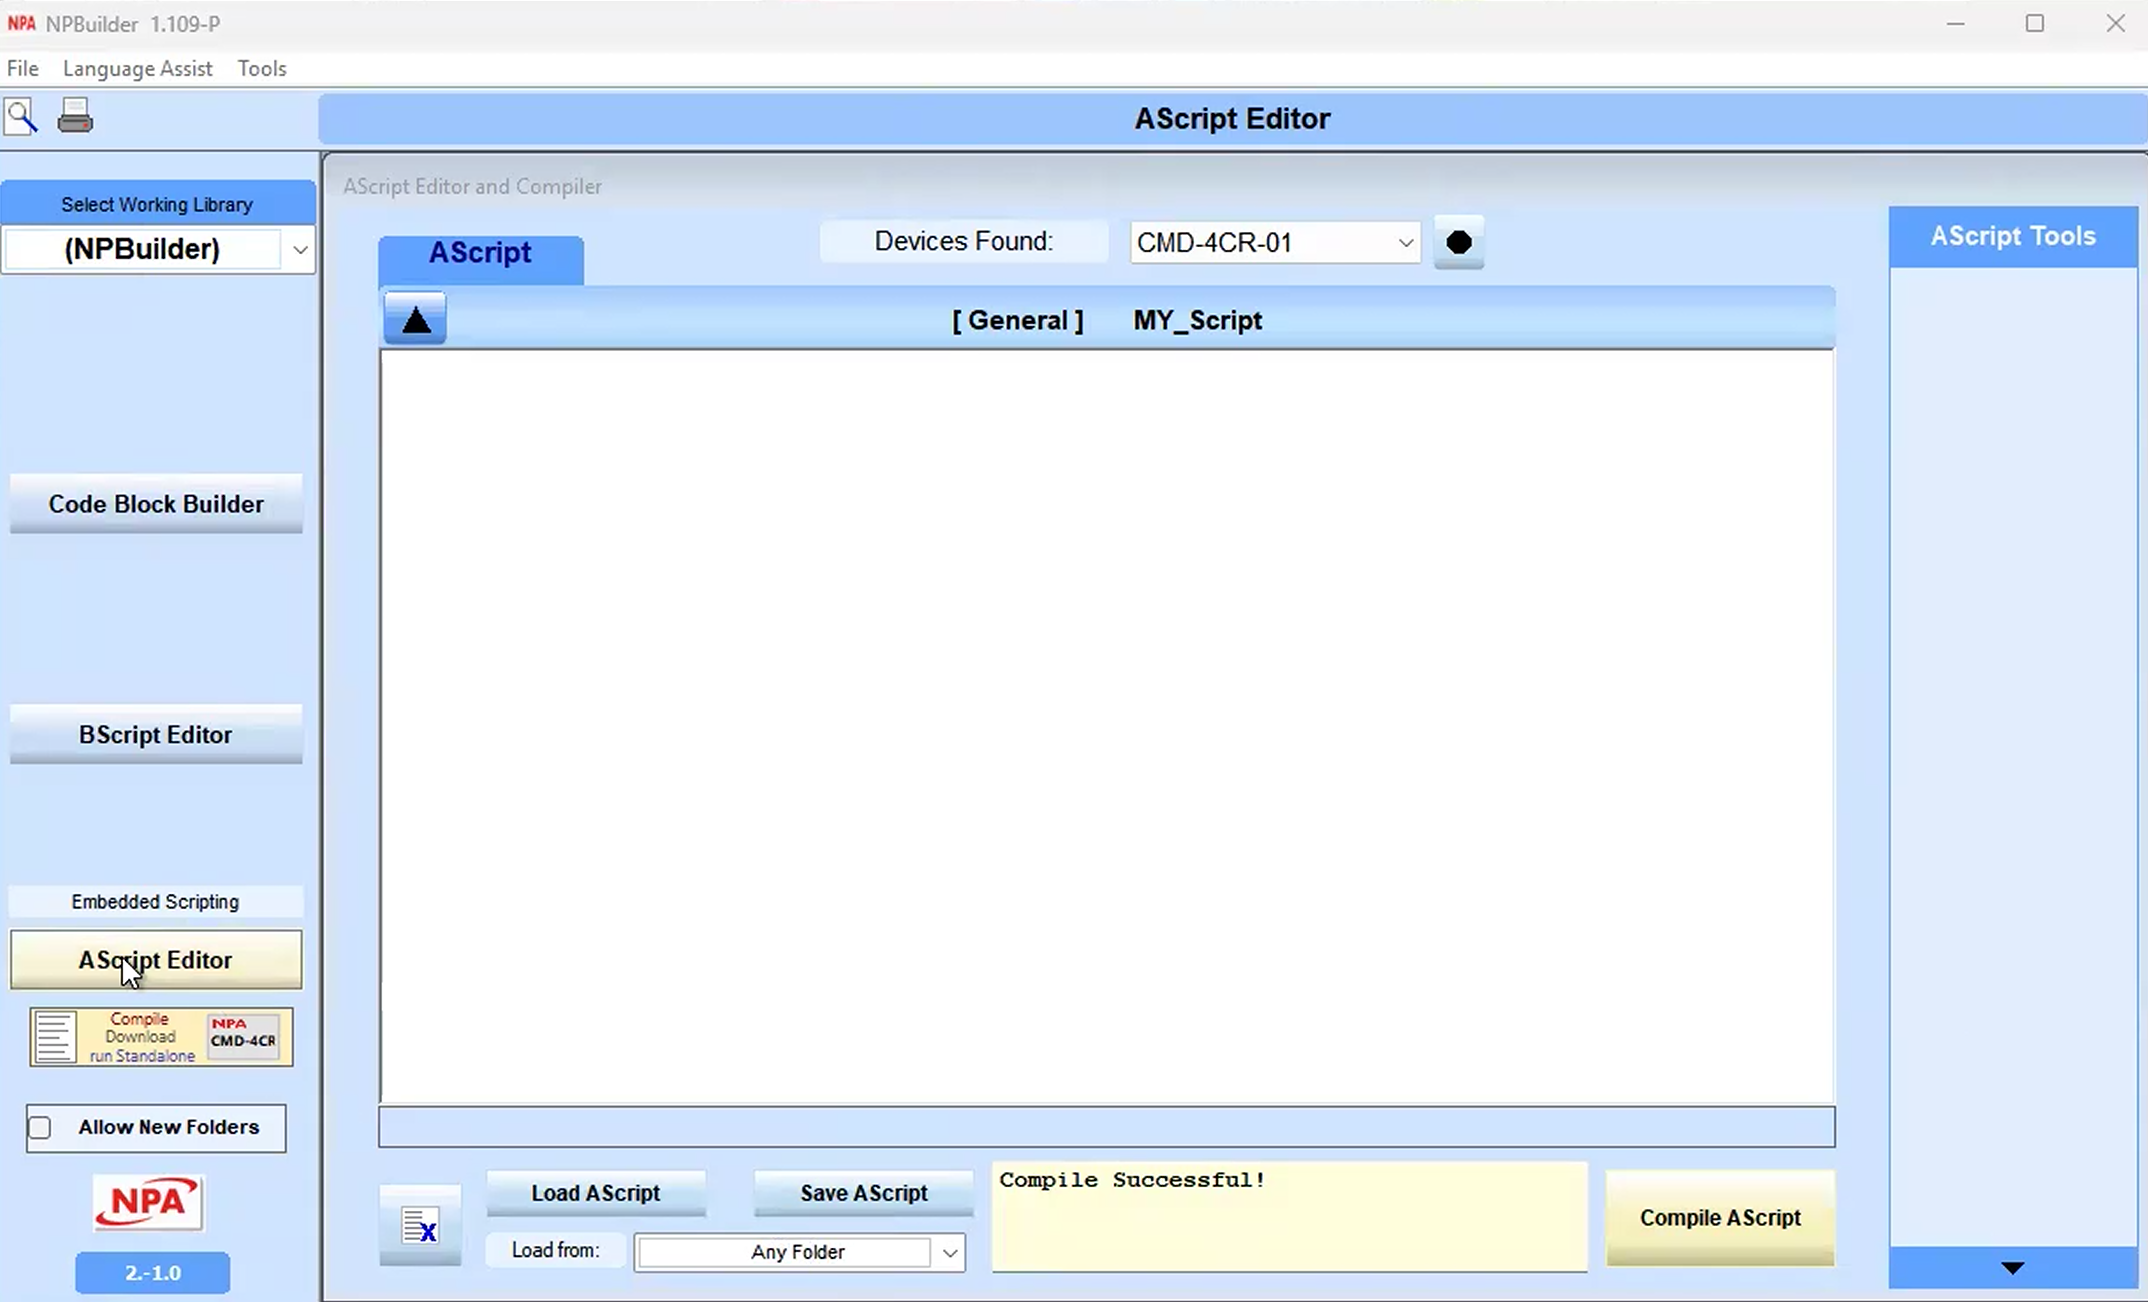2148x1302 pixels.
Task: Maximize the NPBuilder window
Action: click(2035, 24)
